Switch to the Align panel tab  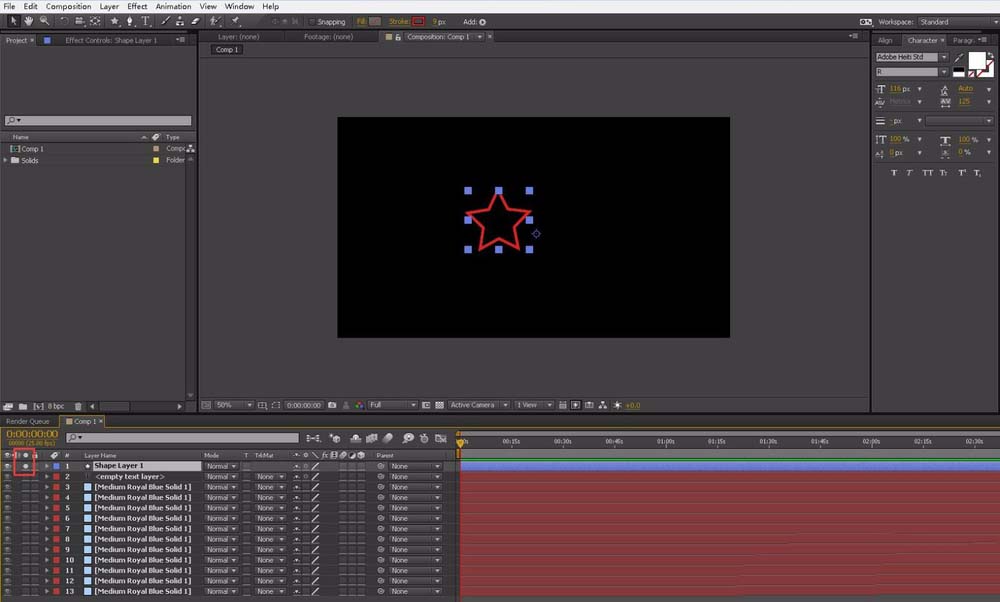885,40
